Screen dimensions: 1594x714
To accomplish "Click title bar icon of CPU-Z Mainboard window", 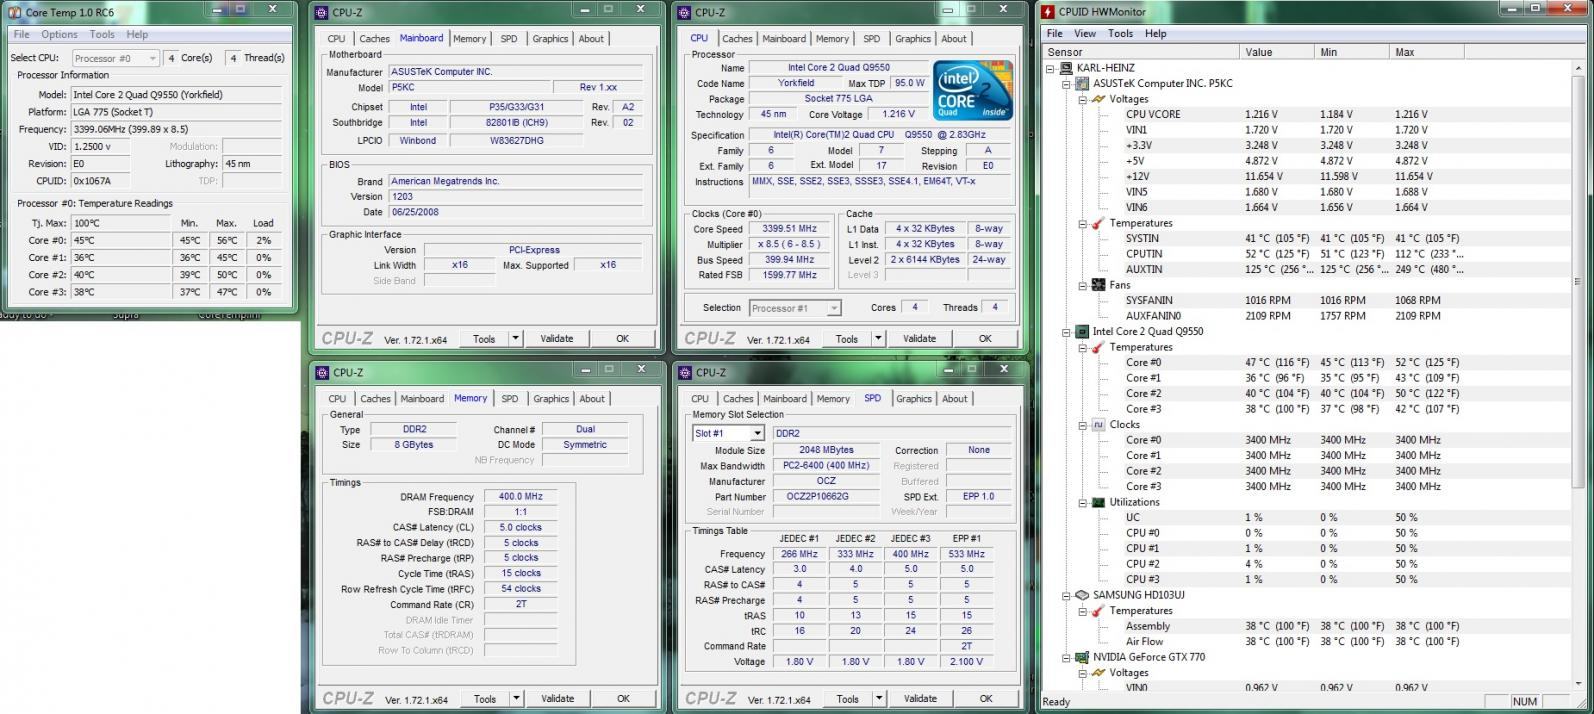I will (x=321, y=12).
